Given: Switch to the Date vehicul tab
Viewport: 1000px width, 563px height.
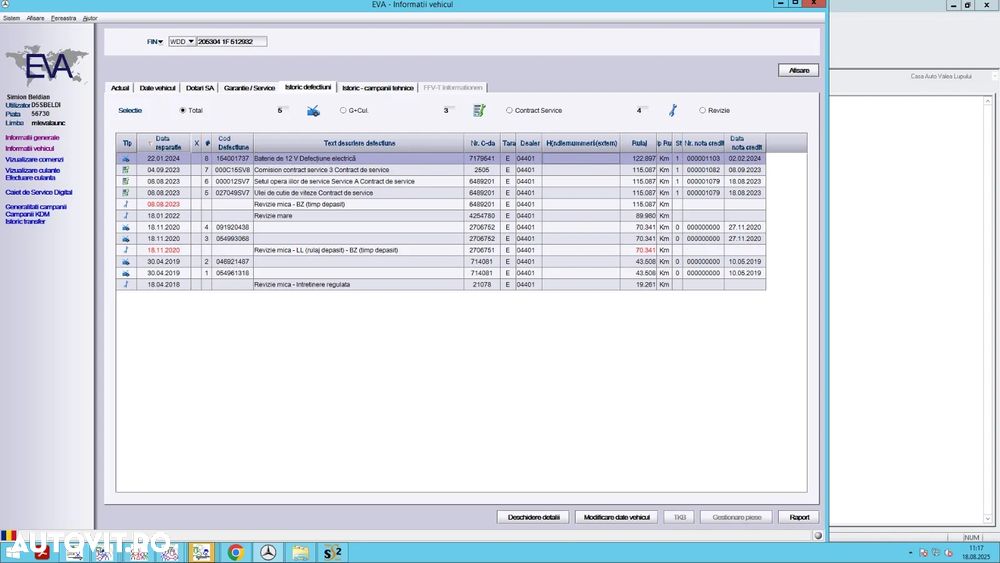Looking at the screenshot, I should (158, 88).
